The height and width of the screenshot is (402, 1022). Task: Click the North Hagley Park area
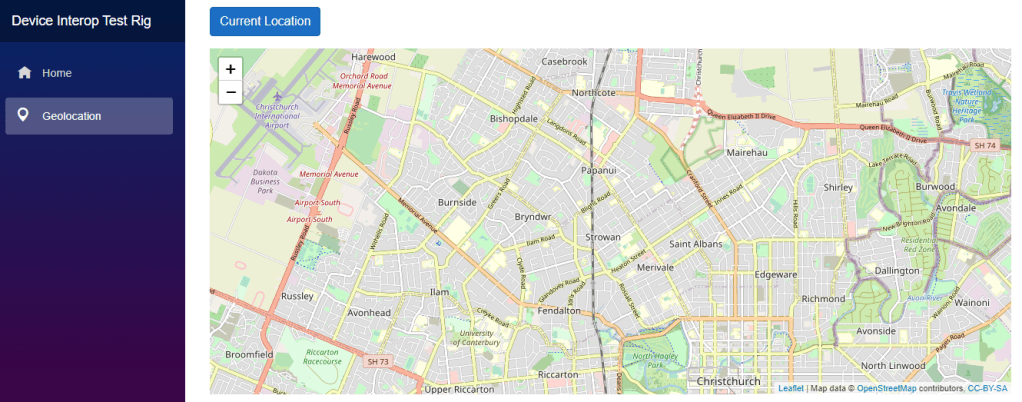[x=655, y=359]
